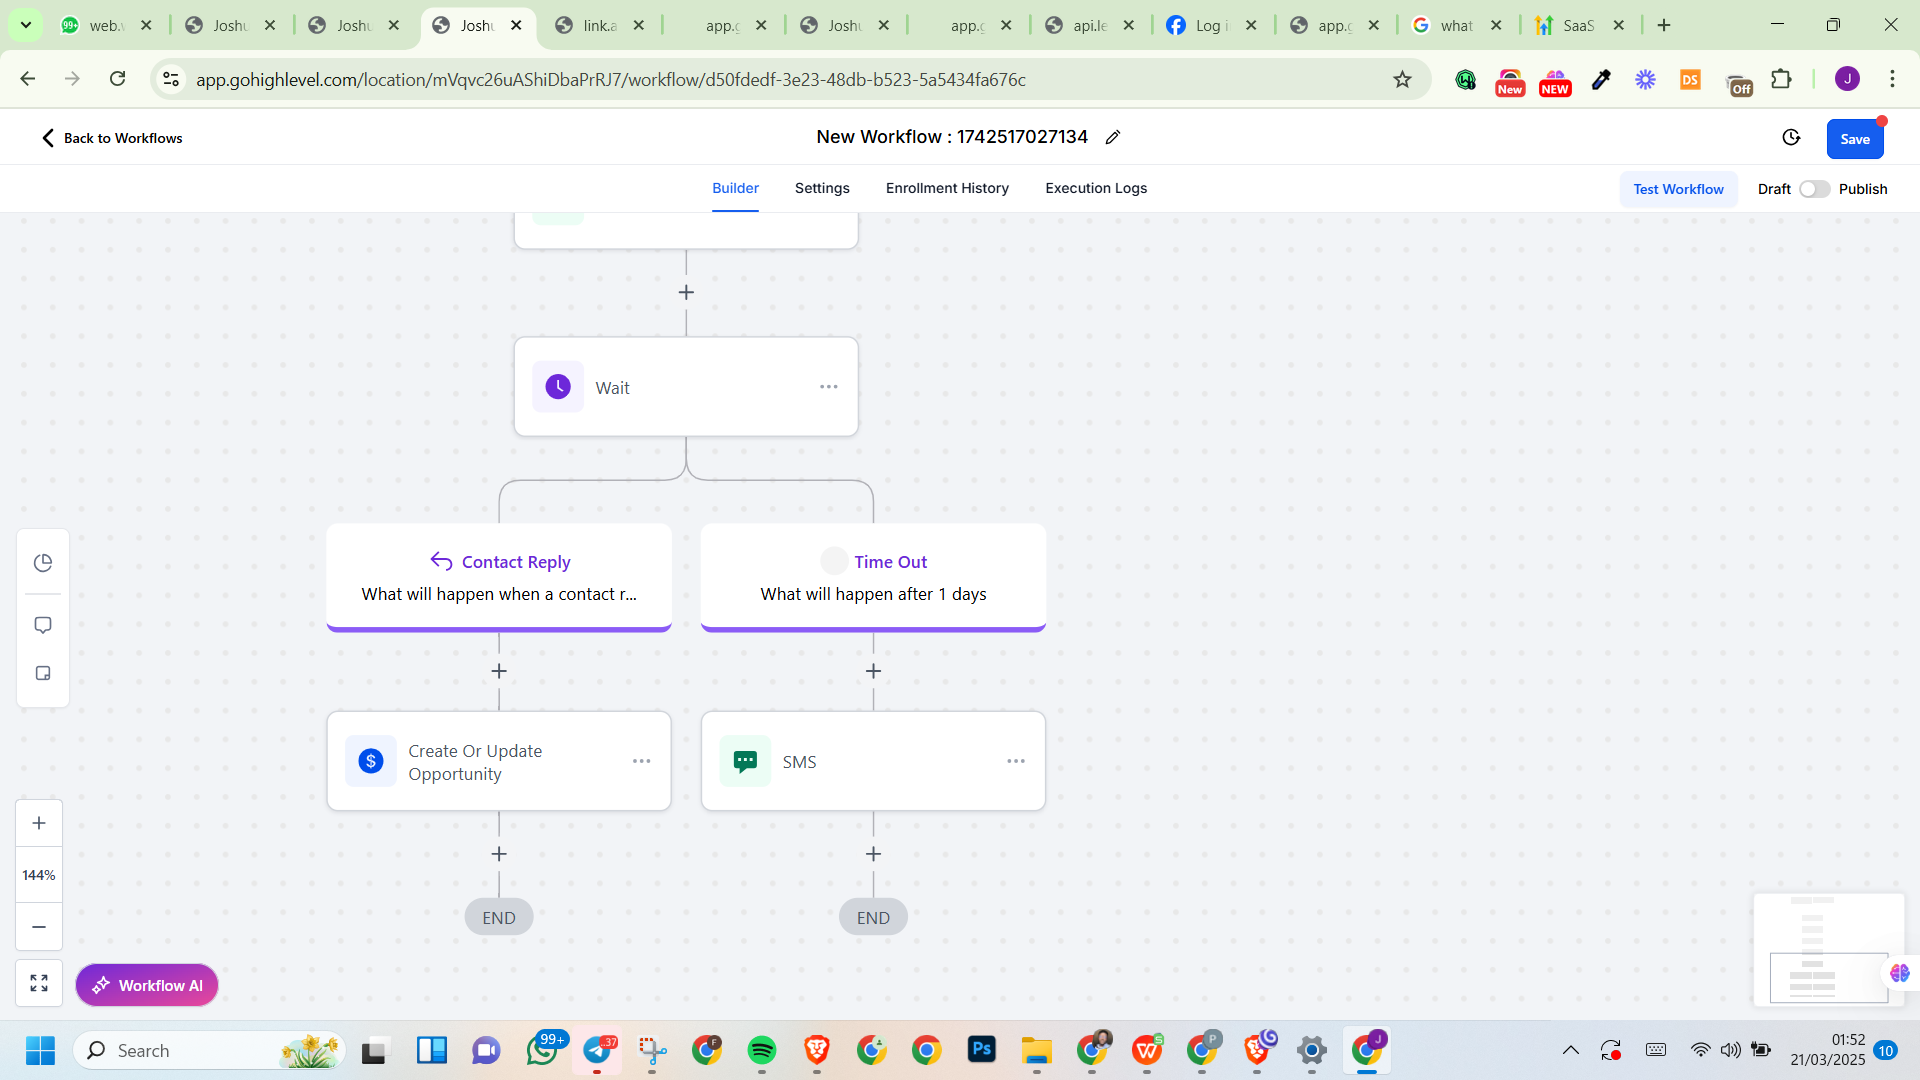
Task: Click the Wait step clock icon
Action: 558,387
